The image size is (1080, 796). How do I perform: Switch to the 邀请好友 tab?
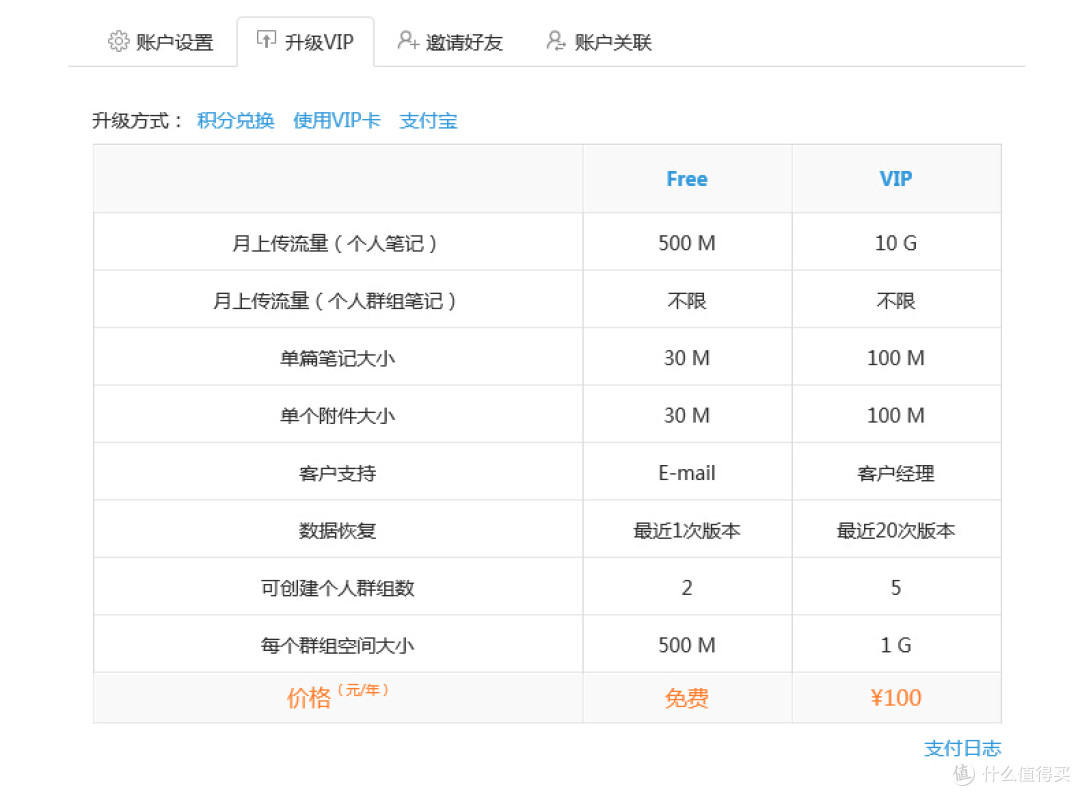450,42
